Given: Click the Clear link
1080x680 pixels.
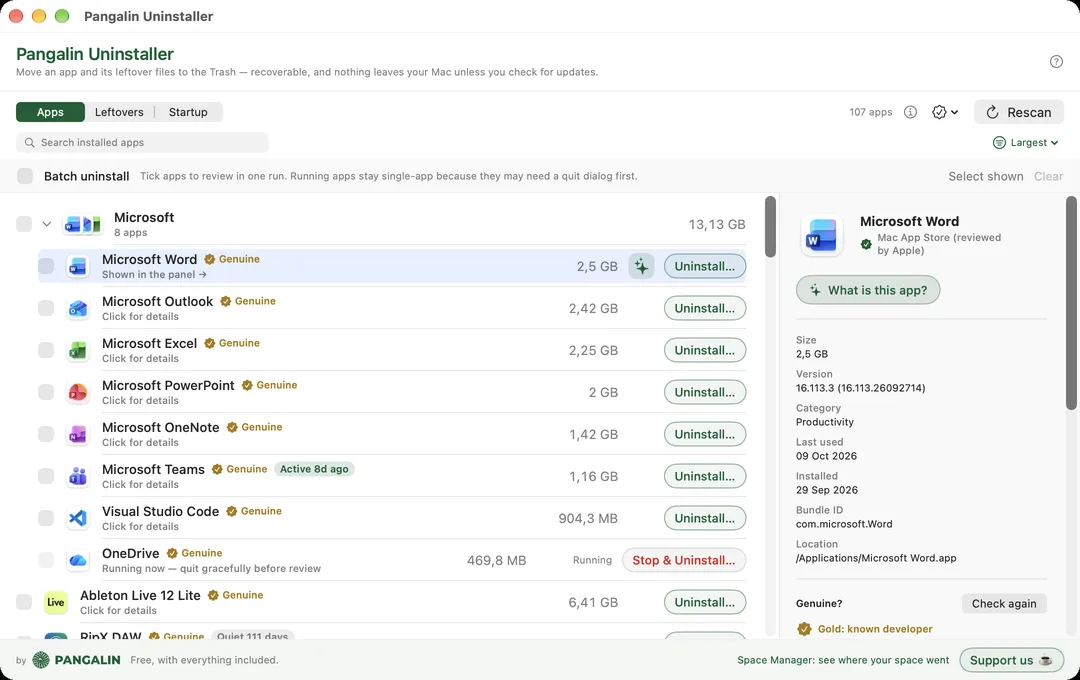Looking at the screenshot, I should click(x=1048, y=176).
